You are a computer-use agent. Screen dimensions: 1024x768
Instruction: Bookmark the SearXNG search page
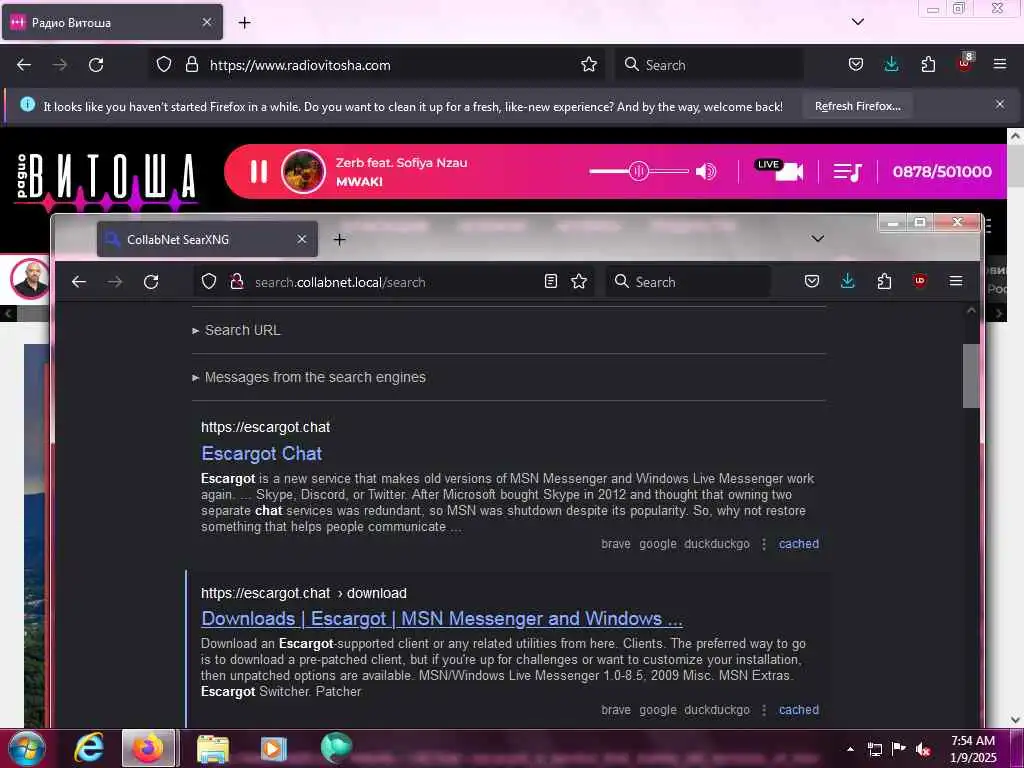[x=579, y=281]
